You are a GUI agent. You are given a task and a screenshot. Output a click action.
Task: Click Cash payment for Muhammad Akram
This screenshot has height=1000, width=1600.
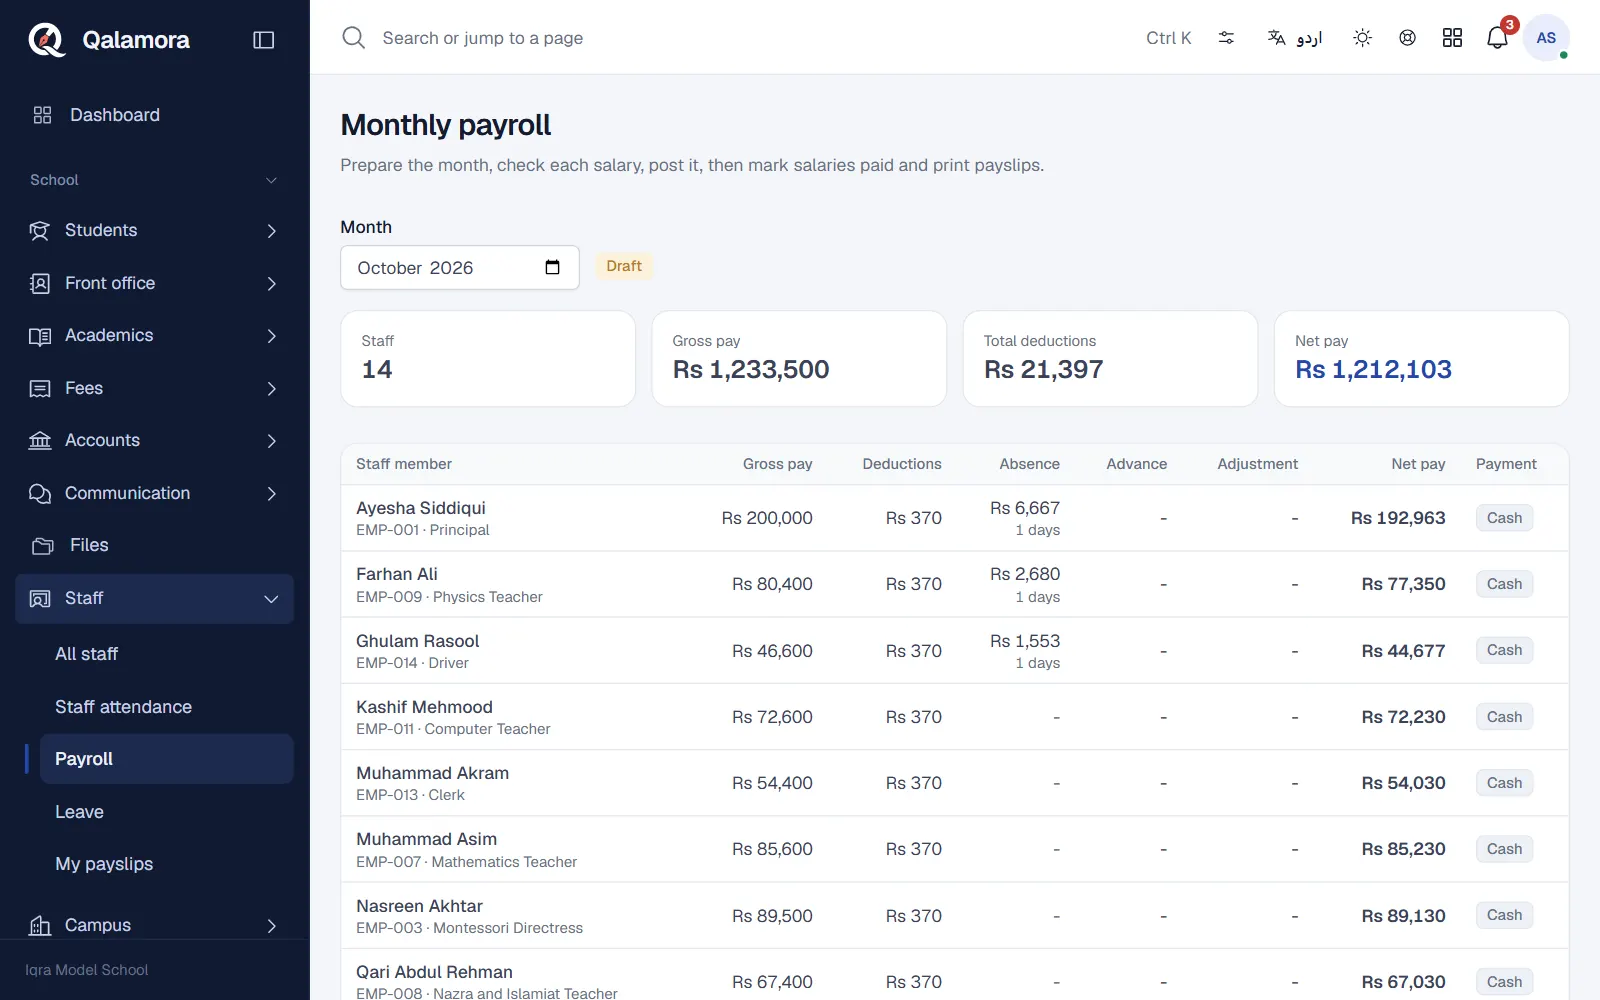coord(1504,783)
